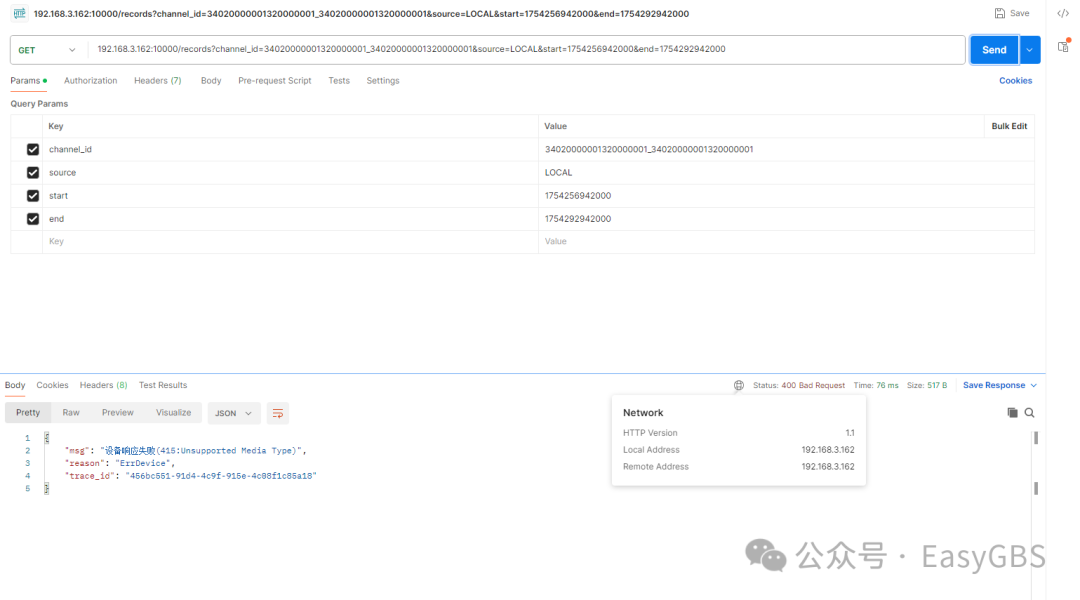Uncheck the channel_id parameter
The width and height of the screenshot is (1080, 600).
click(x=32, y=149)
